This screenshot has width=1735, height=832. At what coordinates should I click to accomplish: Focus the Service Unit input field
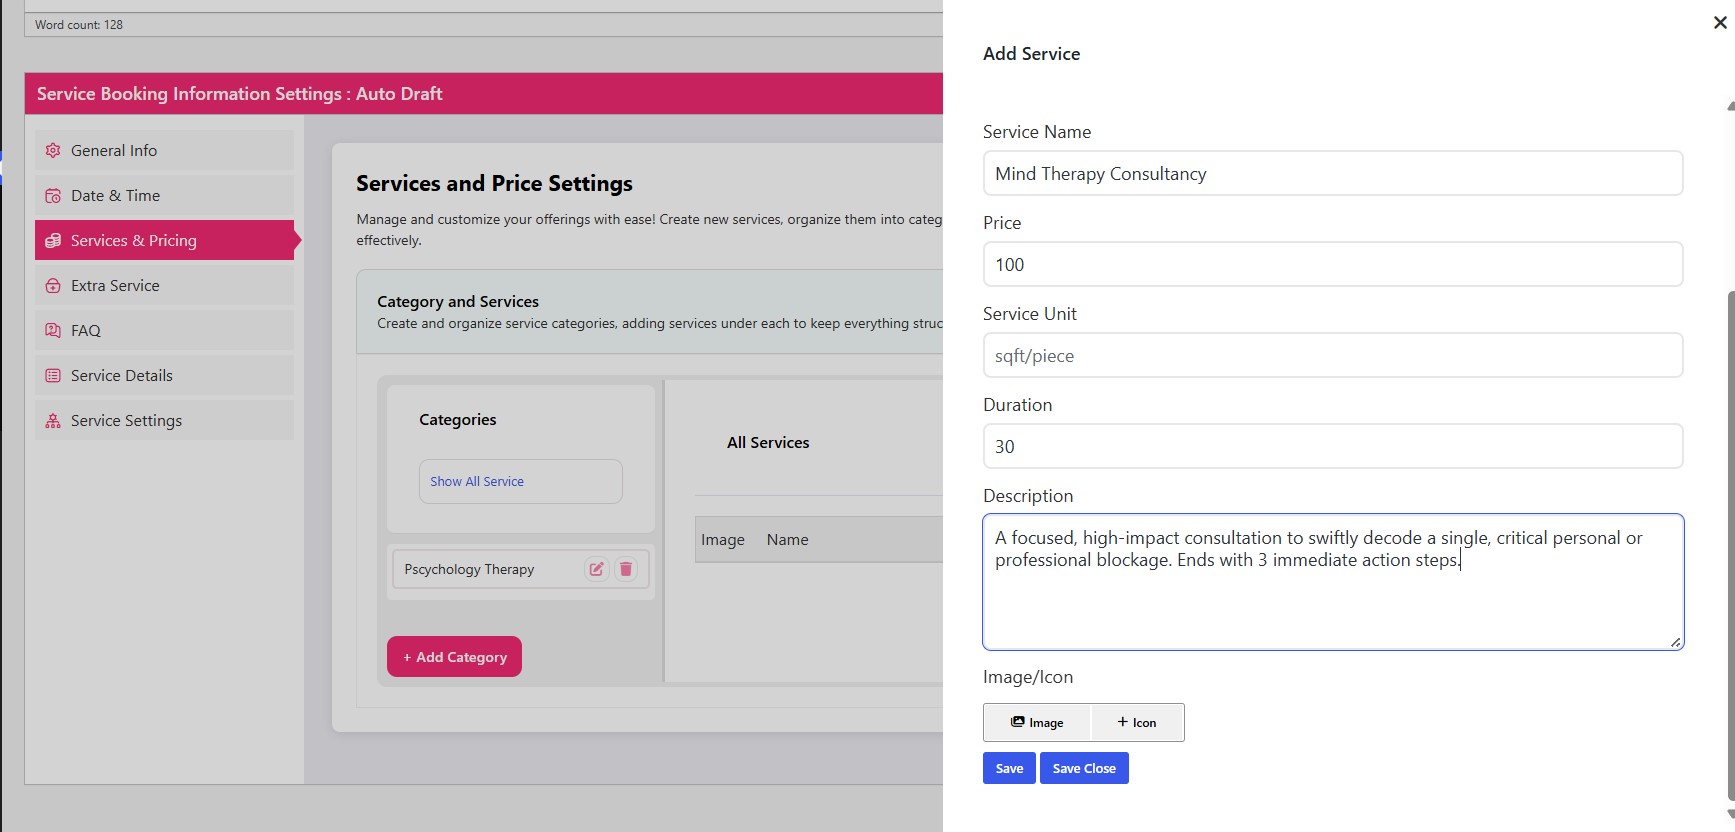coord(1332,356)
